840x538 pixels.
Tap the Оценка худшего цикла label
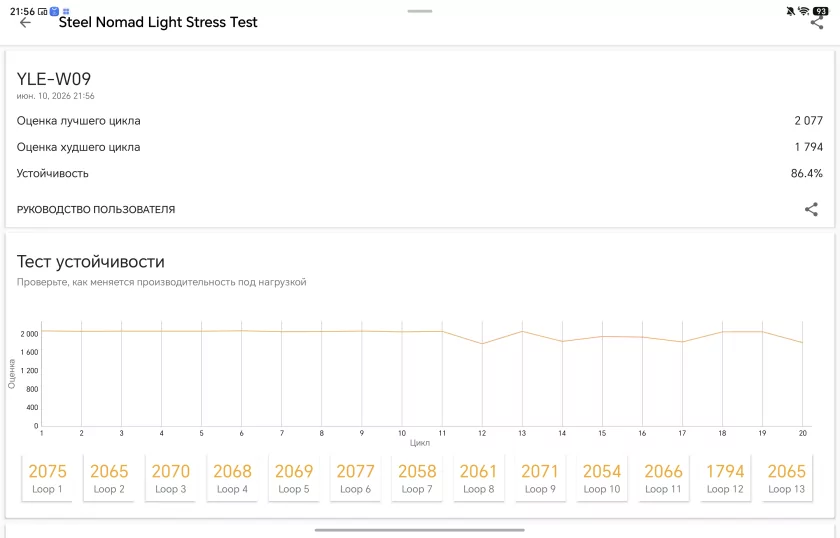(x=78, y=147)
